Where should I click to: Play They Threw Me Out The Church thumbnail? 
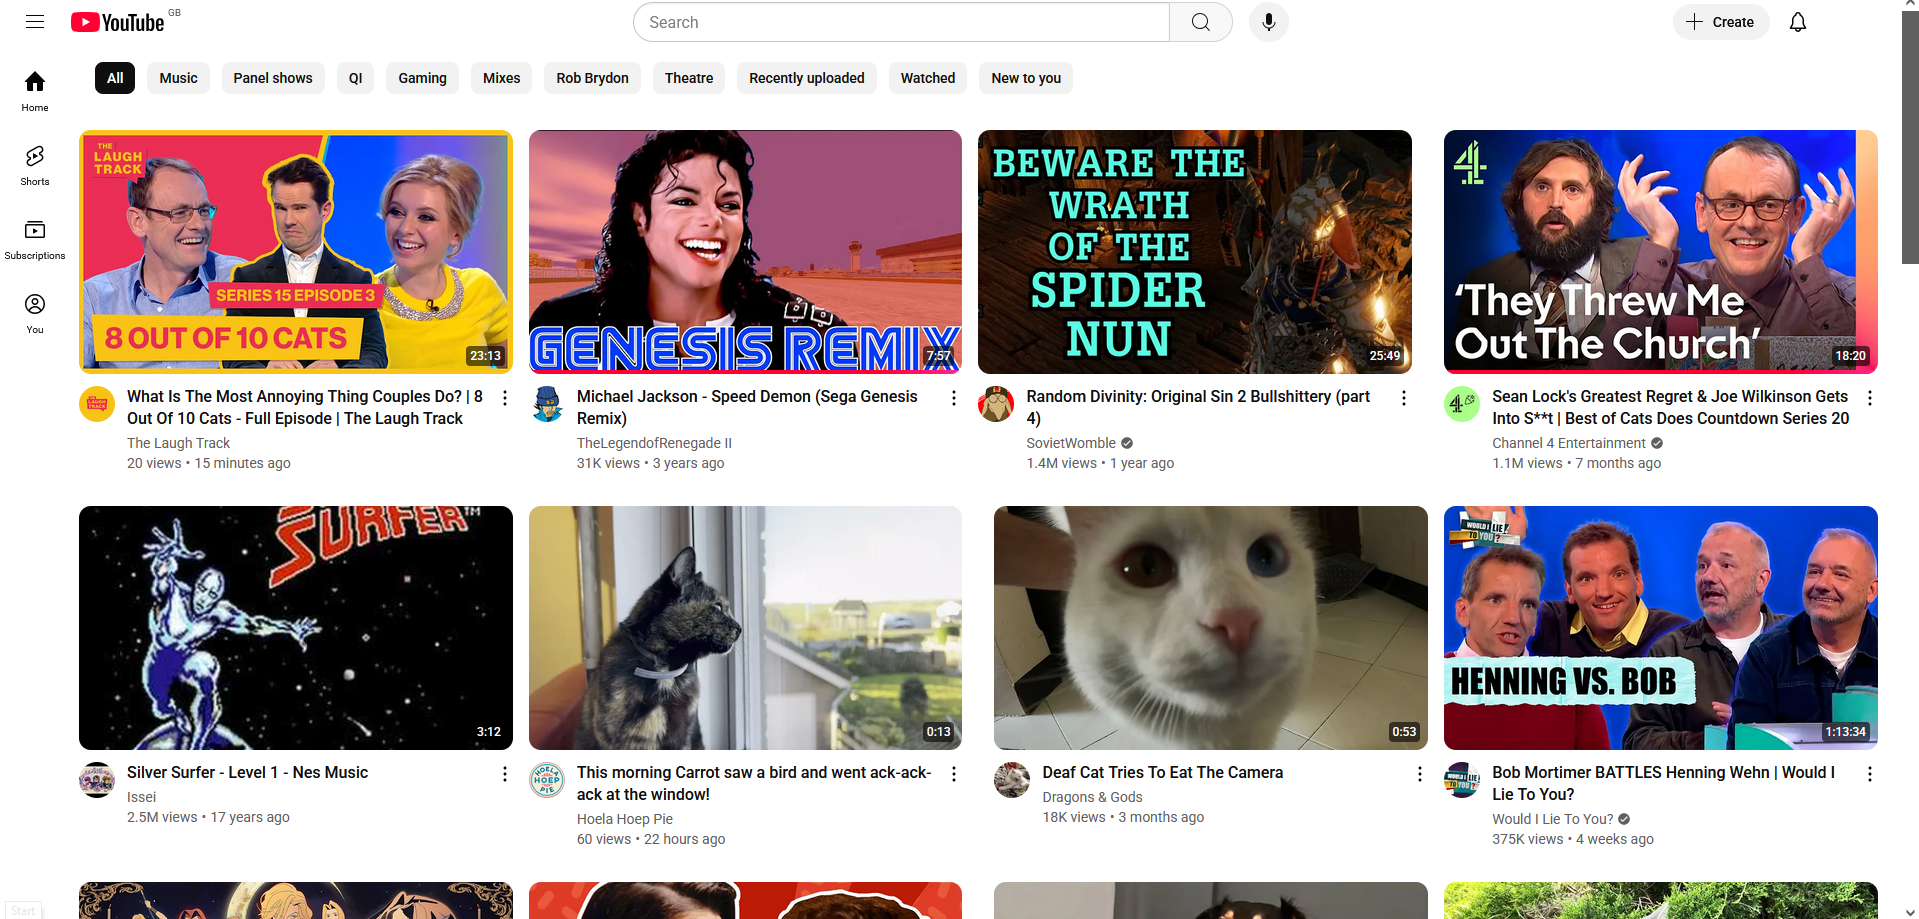tap(1661, 252)
